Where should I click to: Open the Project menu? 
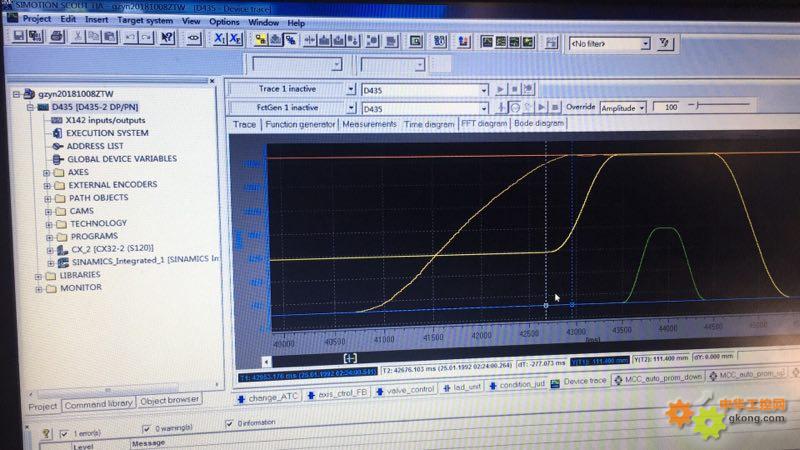click(37, 19)
